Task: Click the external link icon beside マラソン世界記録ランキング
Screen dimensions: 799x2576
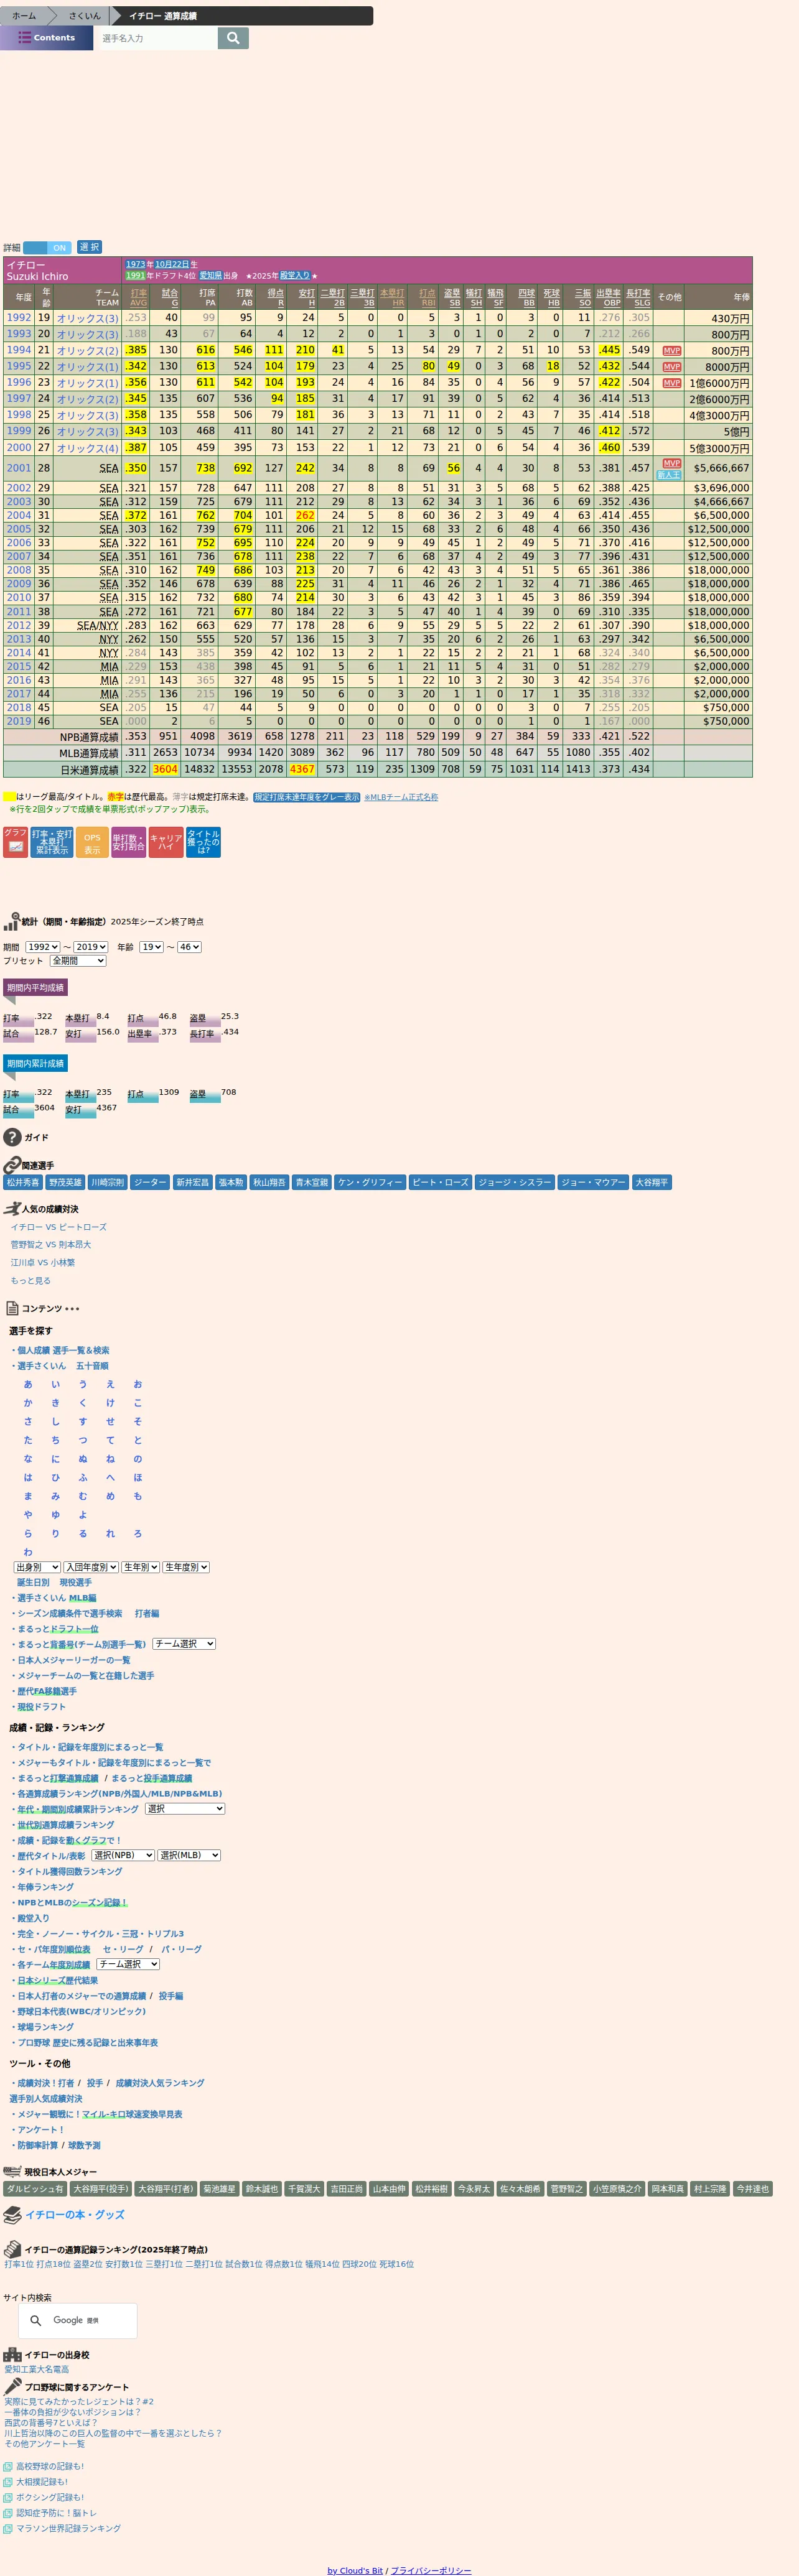Action: [8, 2529]
